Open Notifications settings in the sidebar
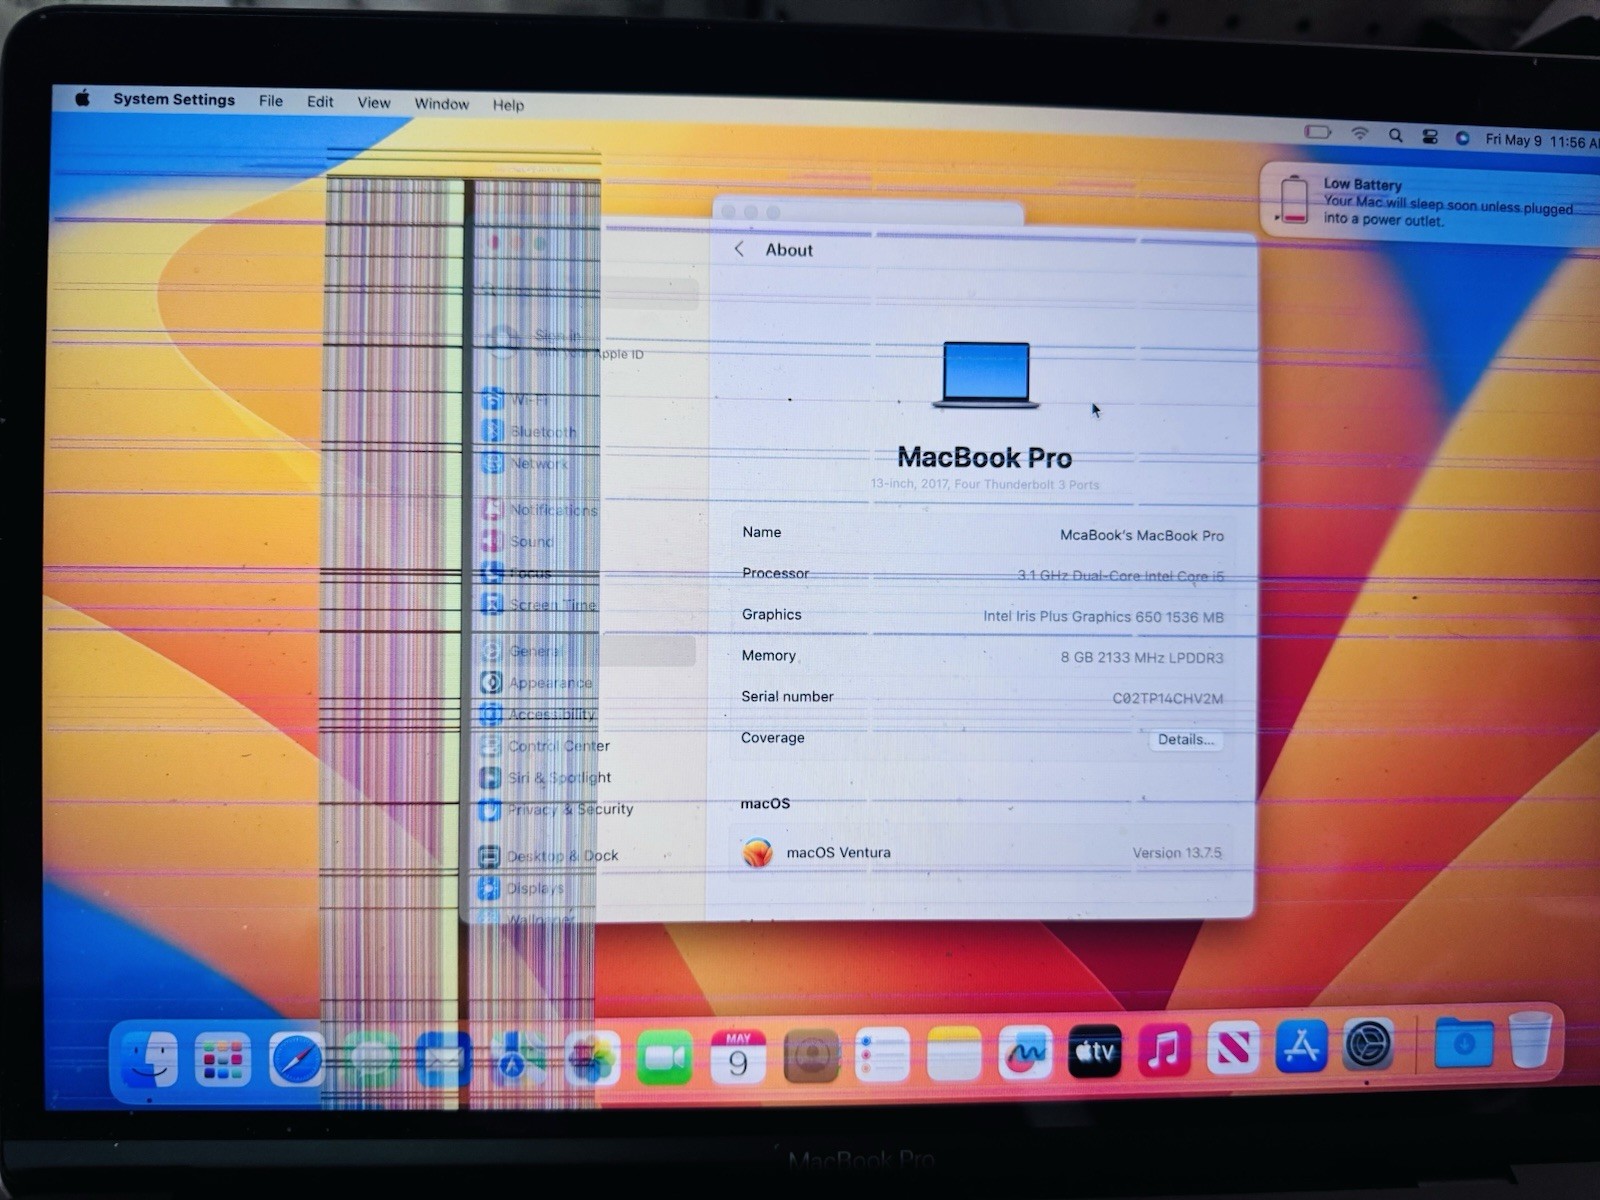 point(540,510)
